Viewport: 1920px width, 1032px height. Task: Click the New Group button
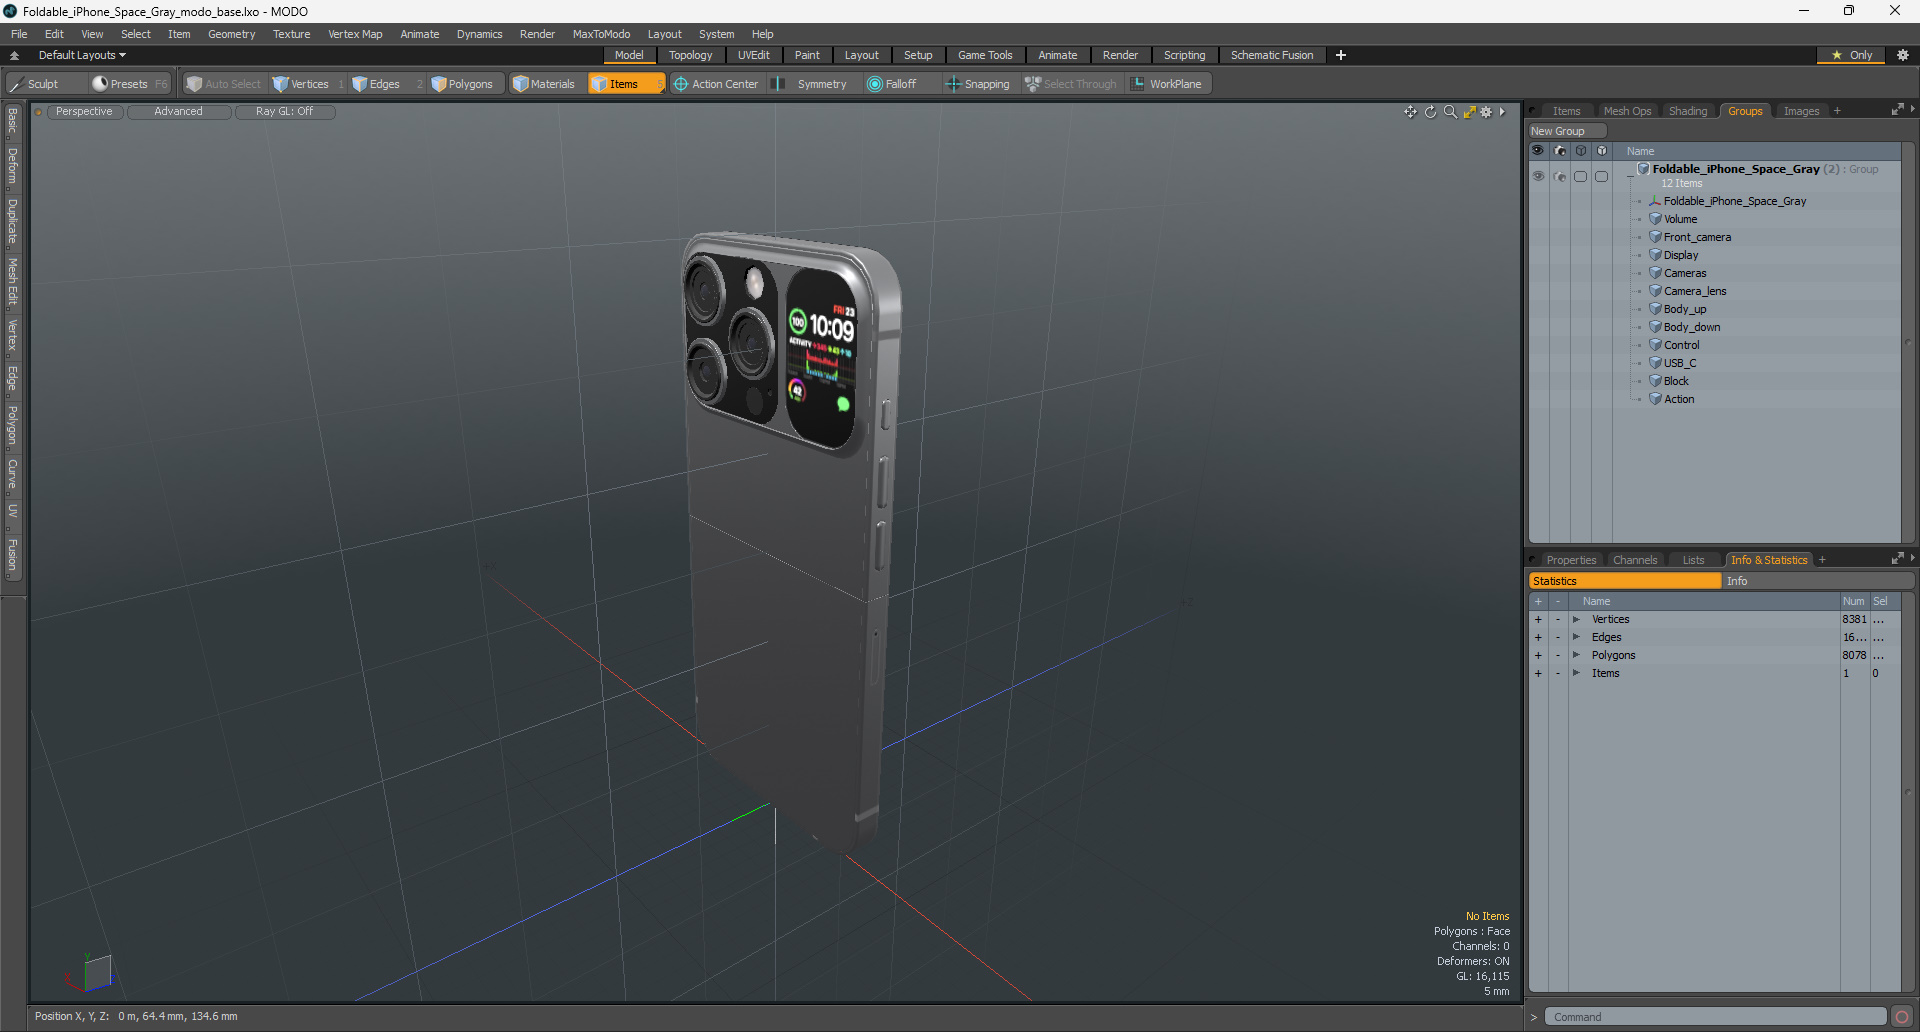(1566, 131)
